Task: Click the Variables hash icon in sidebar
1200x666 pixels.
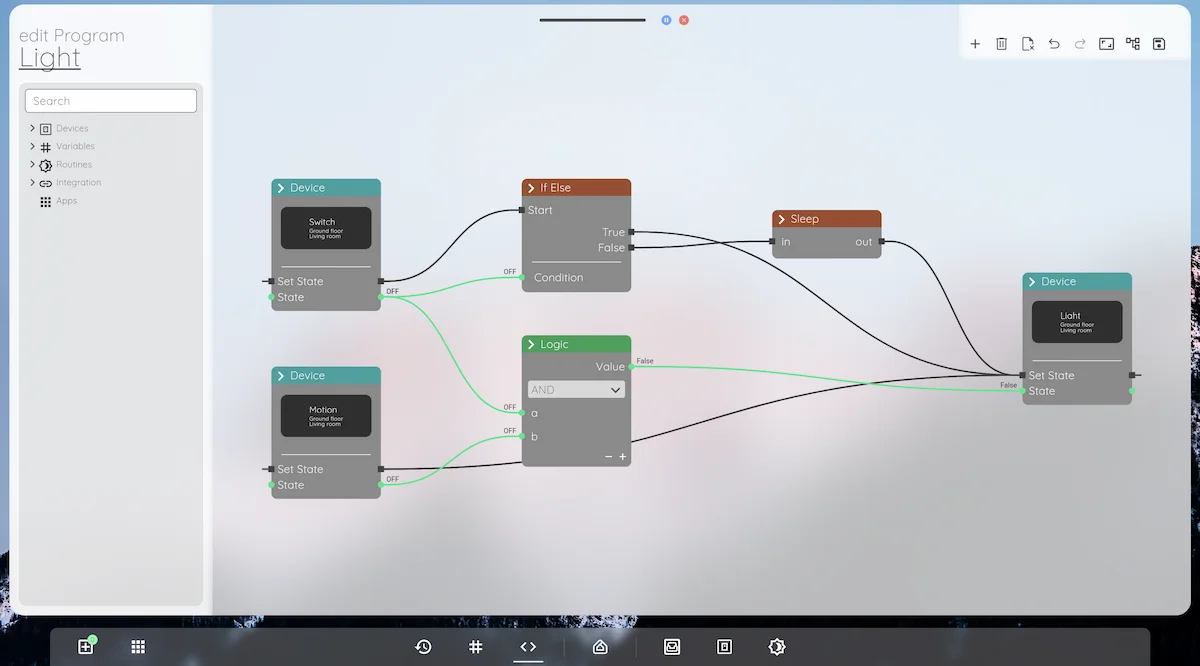Action: click(x=45, y=147)
